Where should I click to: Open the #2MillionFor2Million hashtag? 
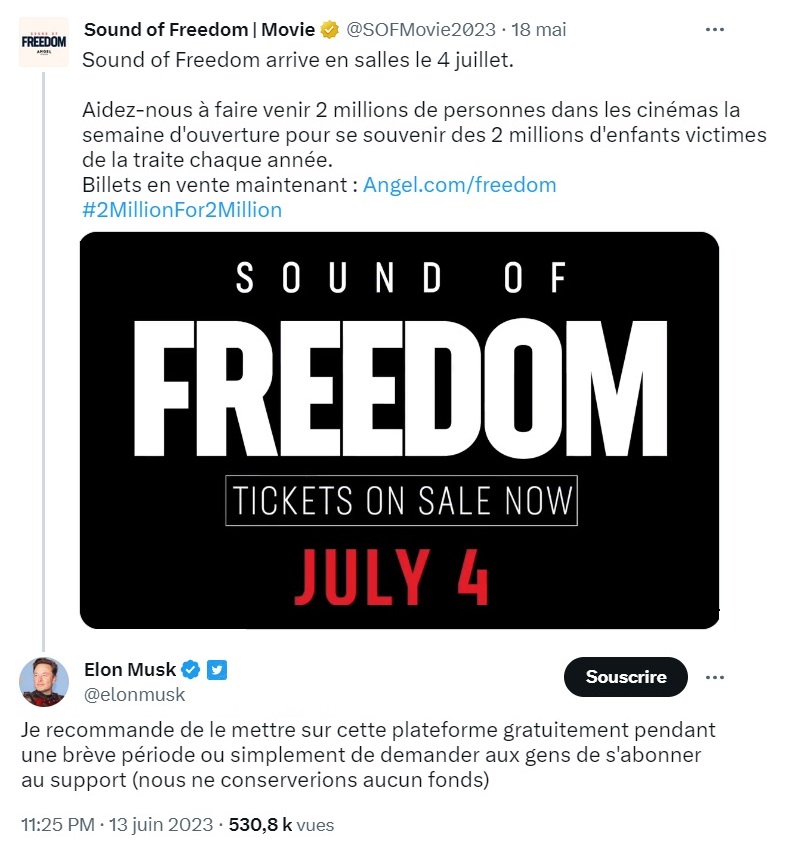tap(182, 210)
